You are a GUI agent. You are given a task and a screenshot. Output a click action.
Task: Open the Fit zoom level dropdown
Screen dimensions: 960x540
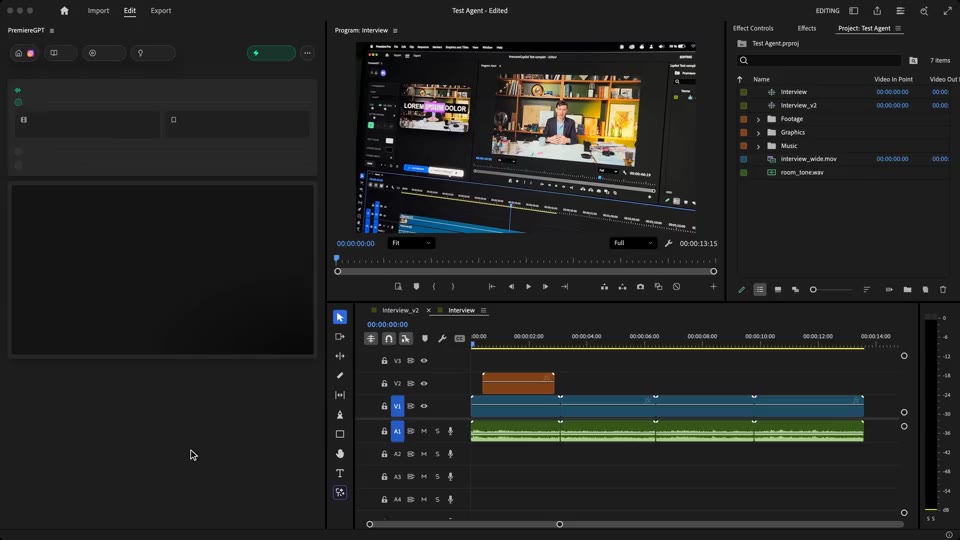click(x=411, y=243)
